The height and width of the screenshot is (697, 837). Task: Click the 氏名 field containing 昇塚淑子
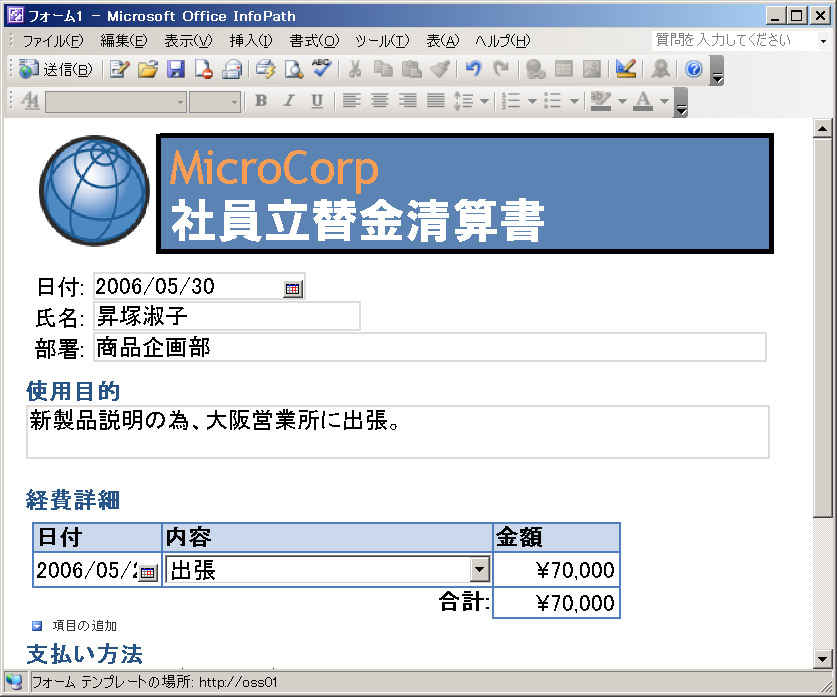tap(227, 316)
